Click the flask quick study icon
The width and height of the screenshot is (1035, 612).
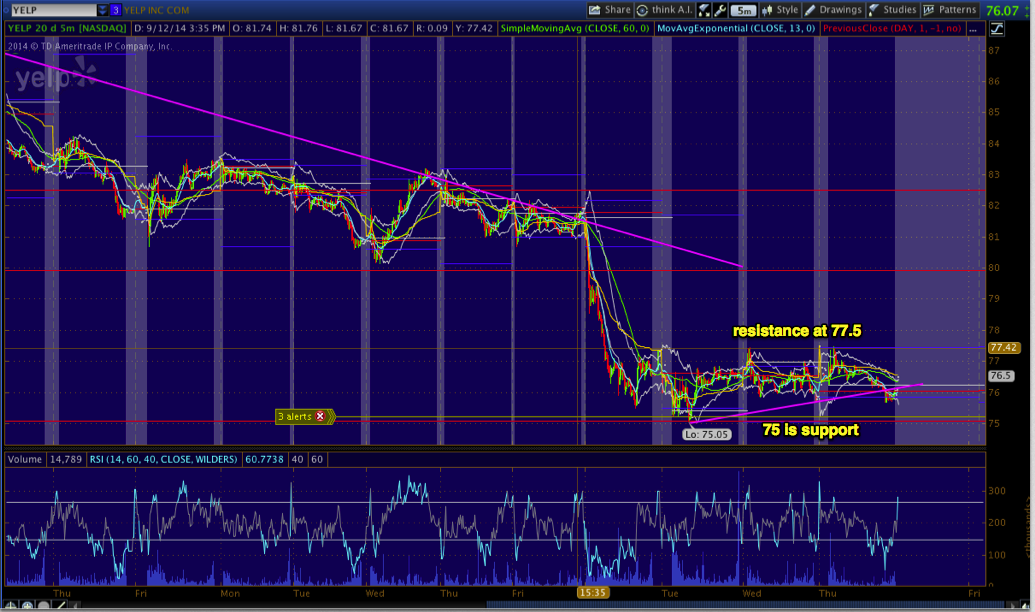(704, 10)
